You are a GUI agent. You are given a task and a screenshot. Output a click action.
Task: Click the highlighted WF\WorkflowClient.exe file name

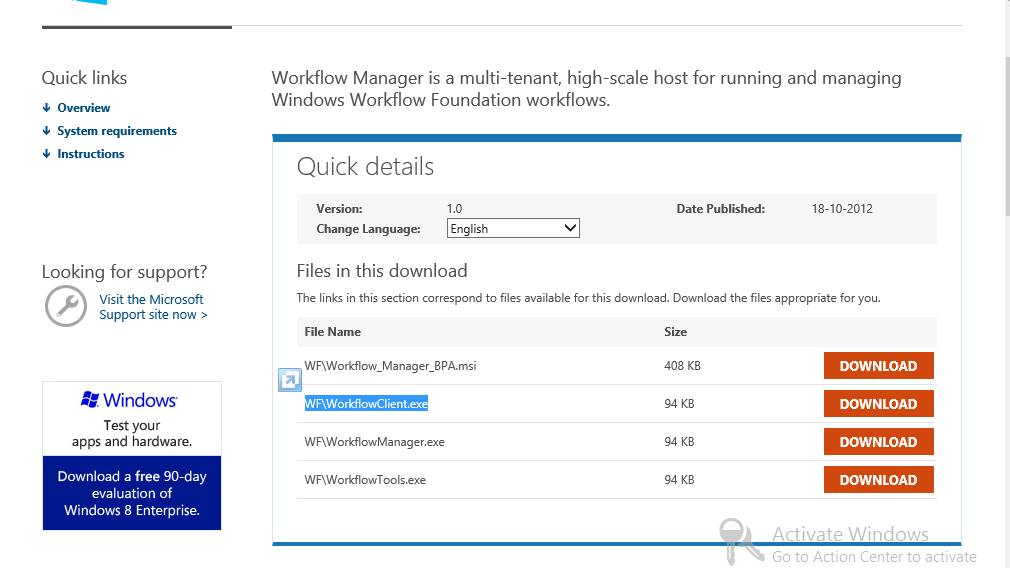[x=366, y=404]
